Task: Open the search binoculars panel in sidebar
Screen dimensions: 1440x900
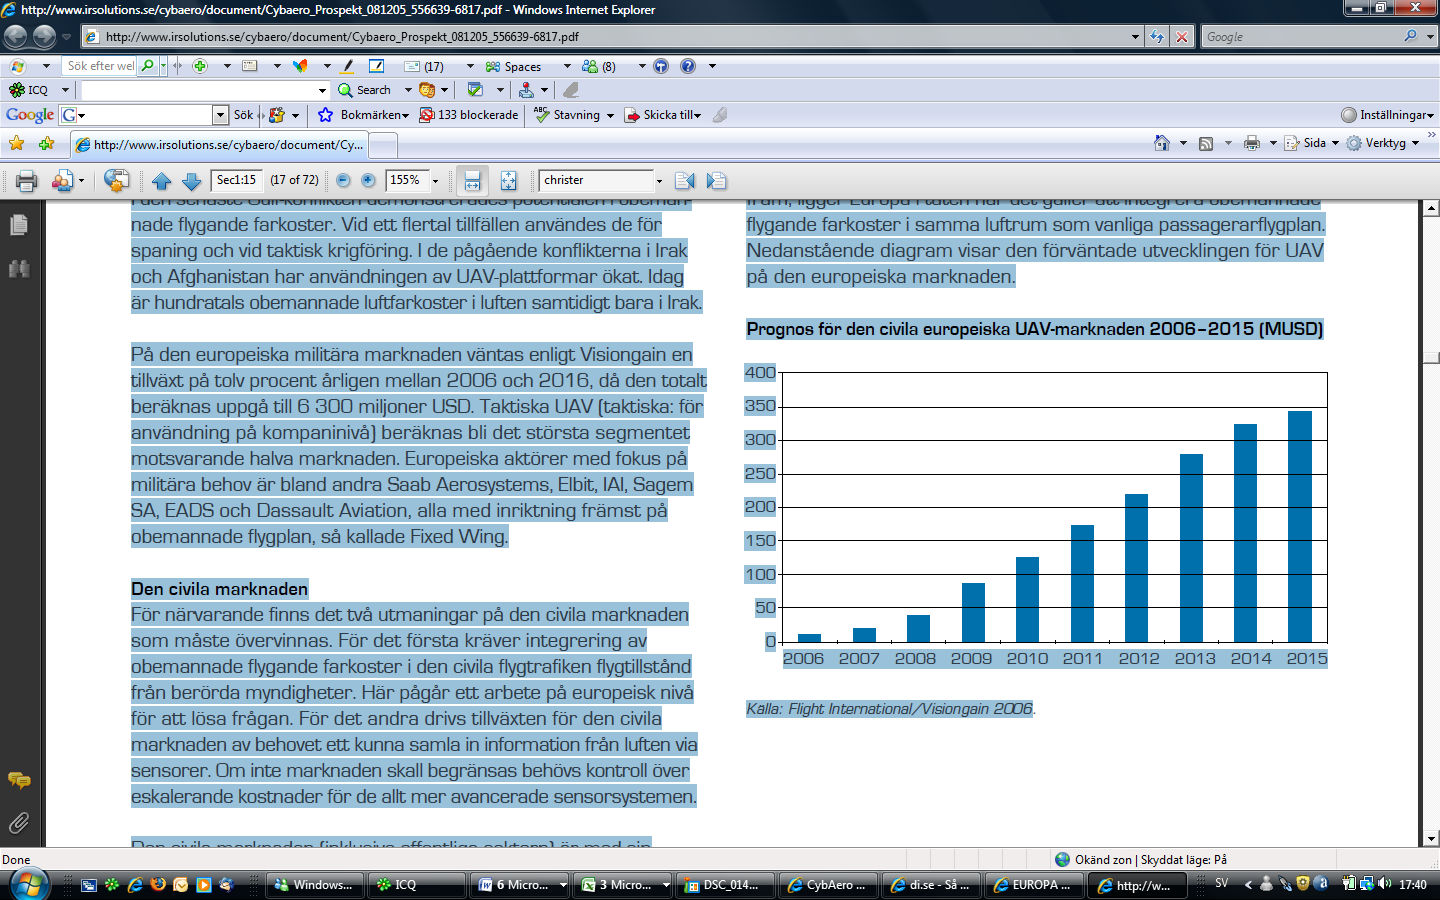Action: pyautogui.click(x=18, y=268)
